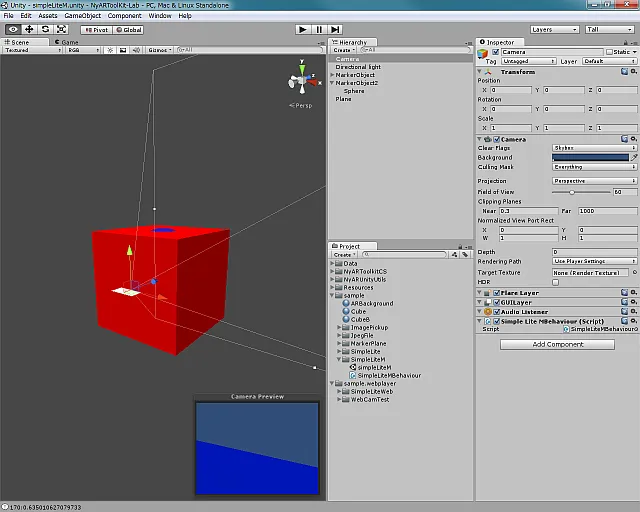Expand MarkerObject in Hierarchy
The image size is (640, 512).
pos(332,75)
